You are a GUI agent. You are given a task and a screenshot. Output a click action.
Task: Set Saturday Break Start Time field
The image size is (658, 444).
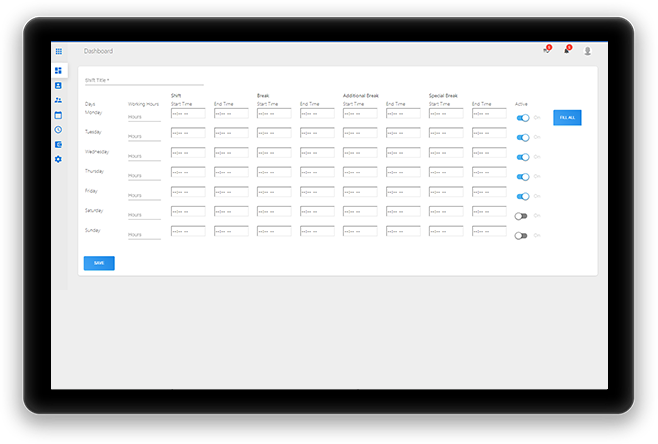click(274, 212)
